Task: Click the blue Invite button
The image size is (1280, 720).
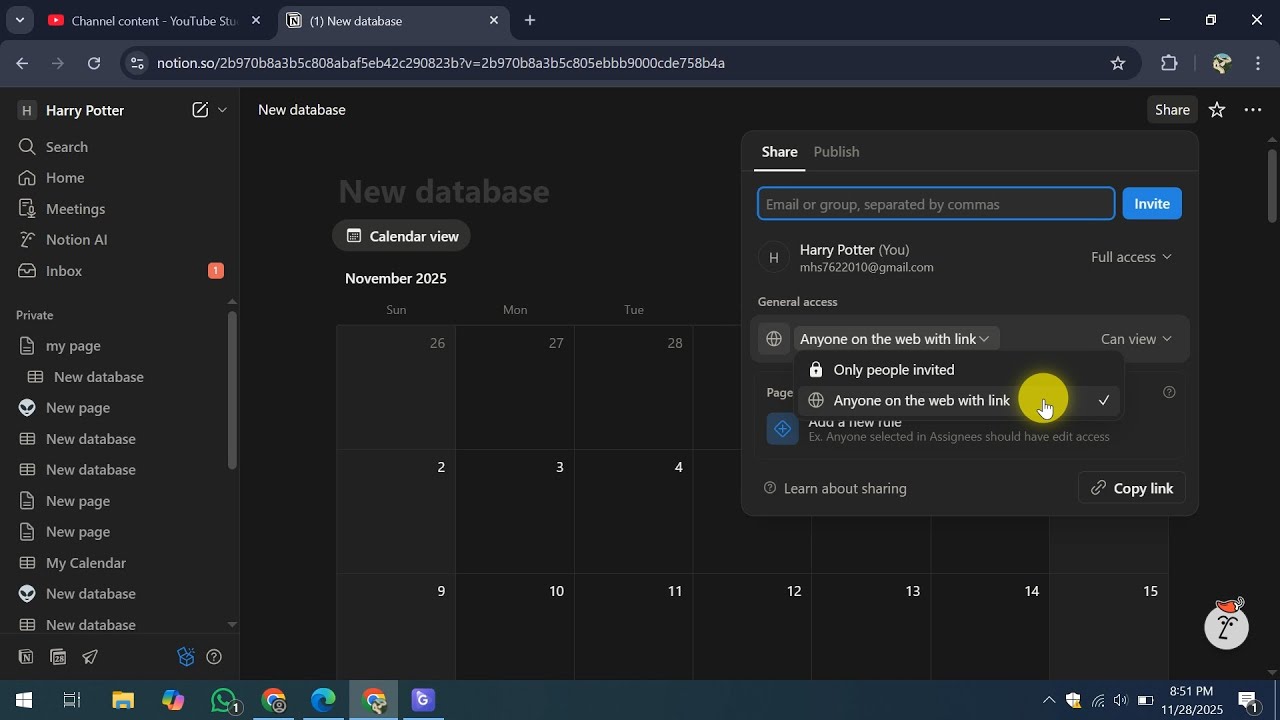Action: (x=1151, y=204)
